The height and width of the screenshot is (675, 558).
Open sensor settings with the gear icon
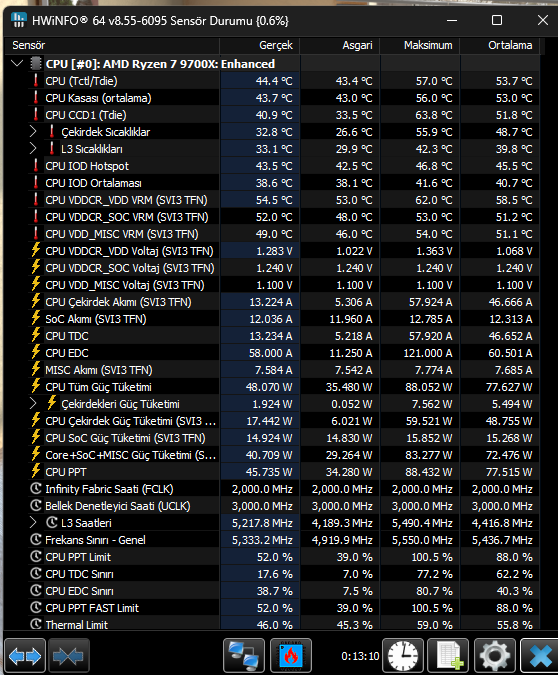pyautogui.click(x=495, y=656)
